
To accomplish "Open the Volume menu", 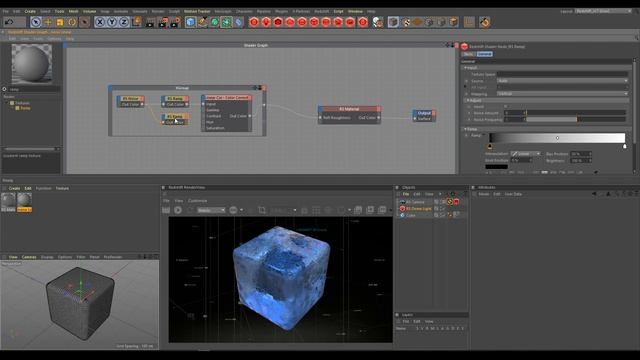I will click(x=89, y=11).
